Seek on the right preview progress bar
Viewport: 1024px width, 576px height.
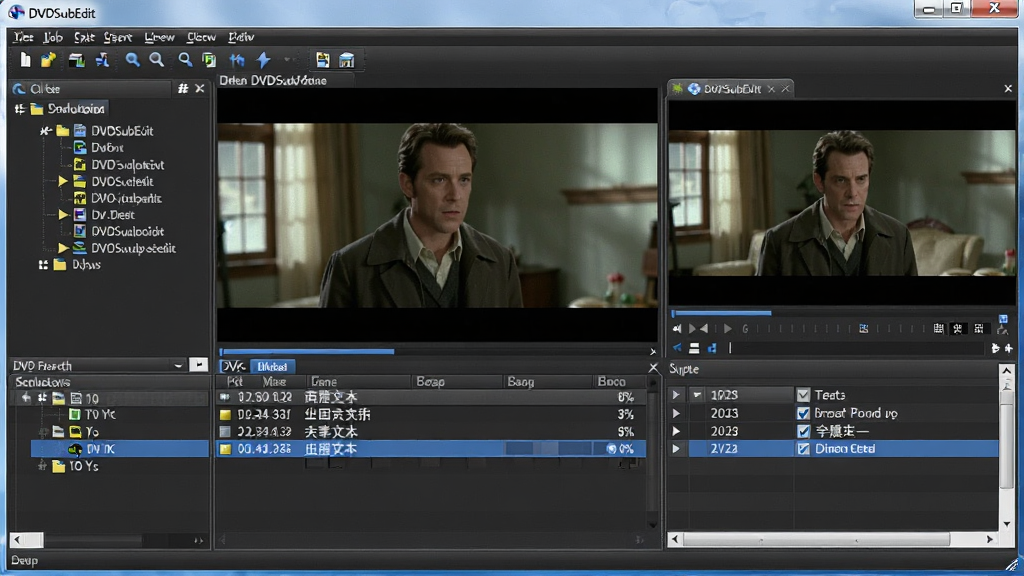coord(842,313)
